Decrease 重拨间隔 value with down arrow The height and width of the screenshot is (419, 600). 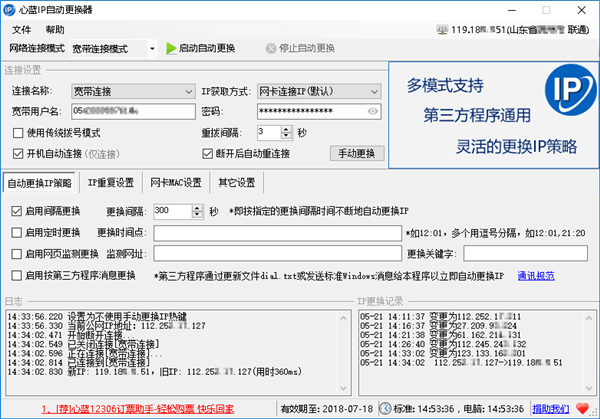coord(286,136)
